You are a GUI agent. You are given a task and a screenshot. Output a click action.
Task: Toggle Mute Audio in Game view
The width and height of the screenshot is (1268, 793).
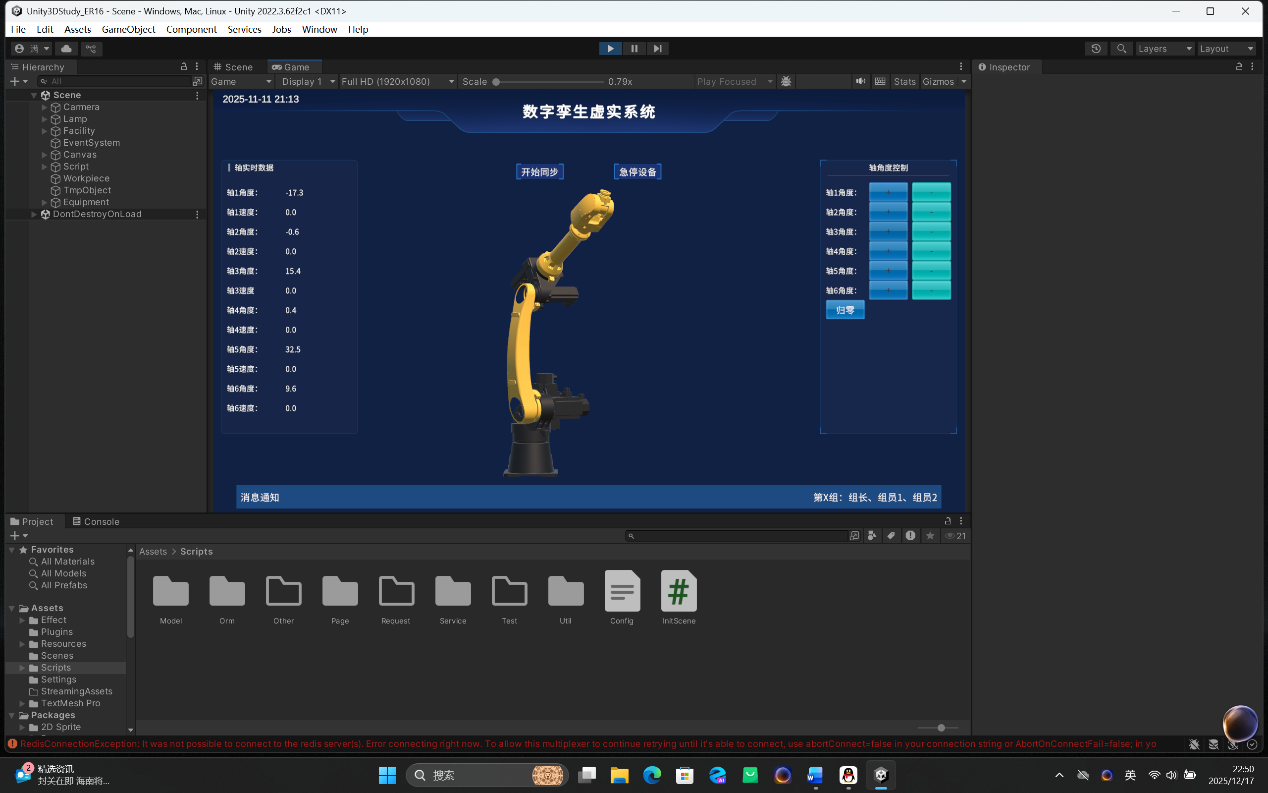(860, 81)
